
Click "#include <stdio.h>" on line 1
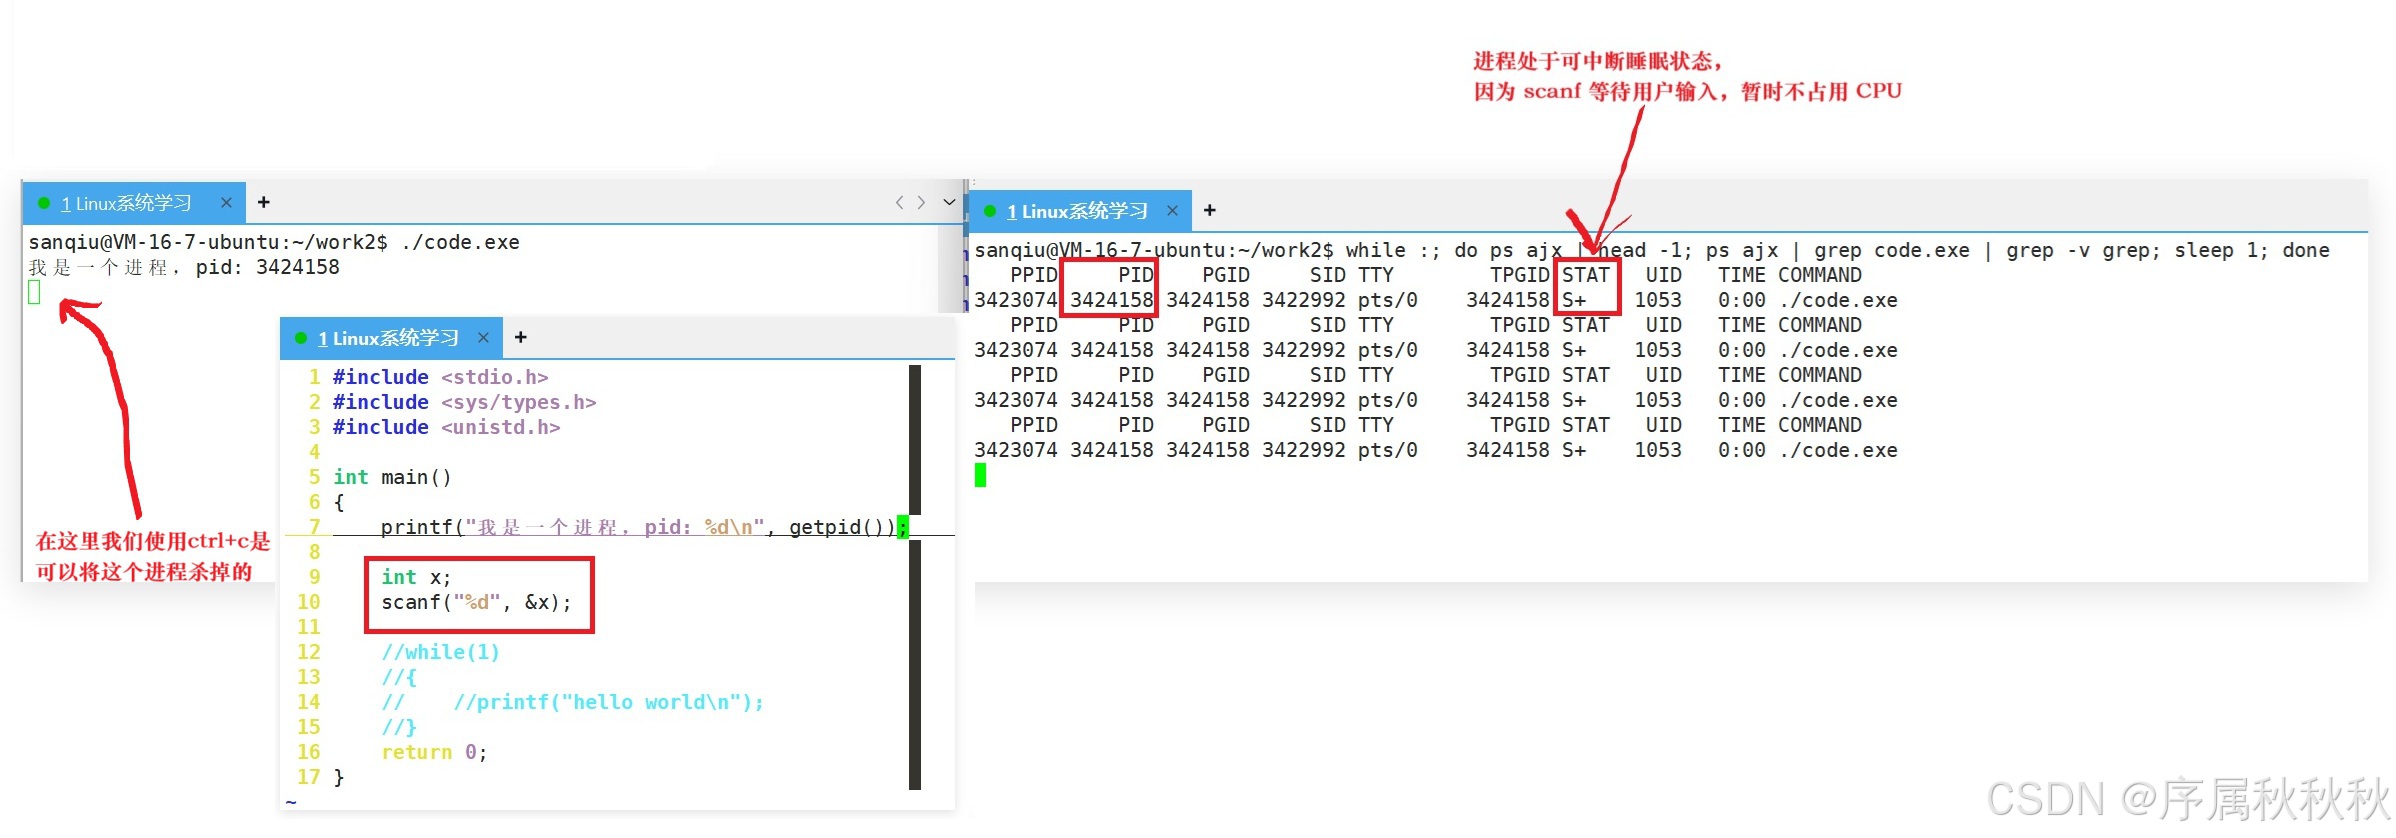coord(440,377)
